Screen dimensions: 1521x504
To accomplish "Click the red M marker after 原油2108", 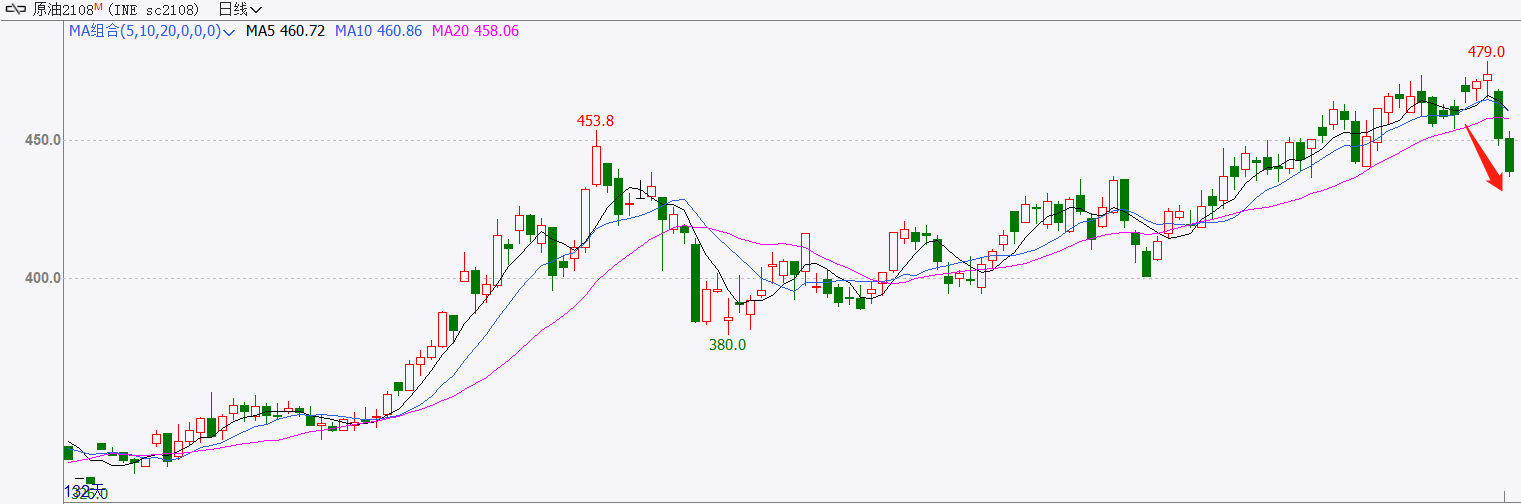I will (98, 6).
